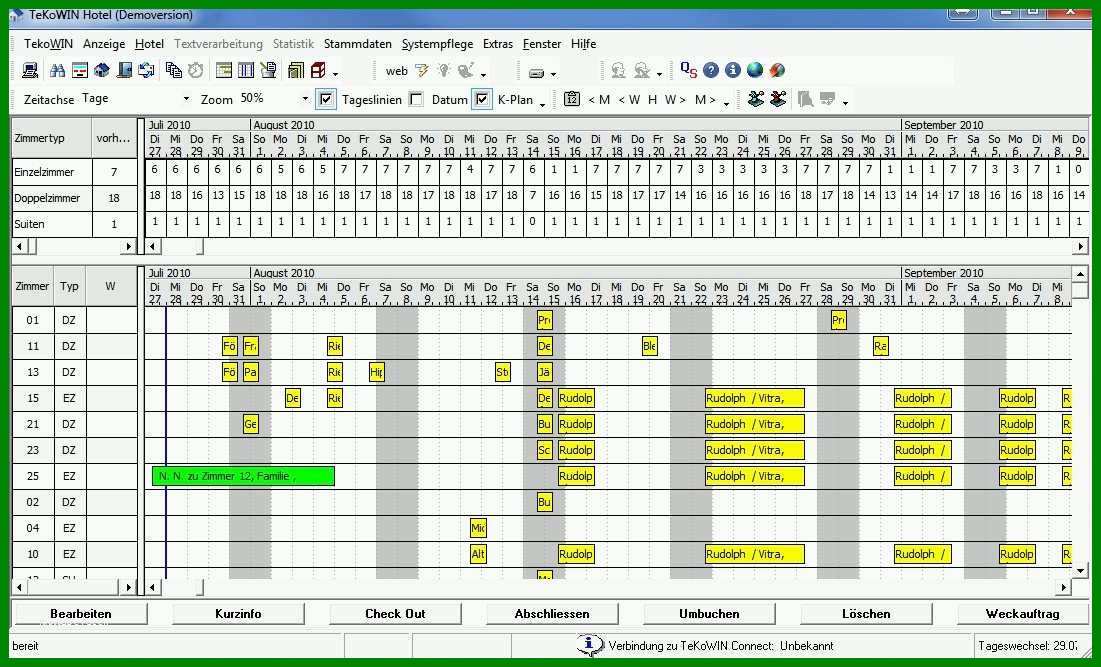1101x667 pixels.
Task: Open the calendar date picker icon
Action: point(572,99)
